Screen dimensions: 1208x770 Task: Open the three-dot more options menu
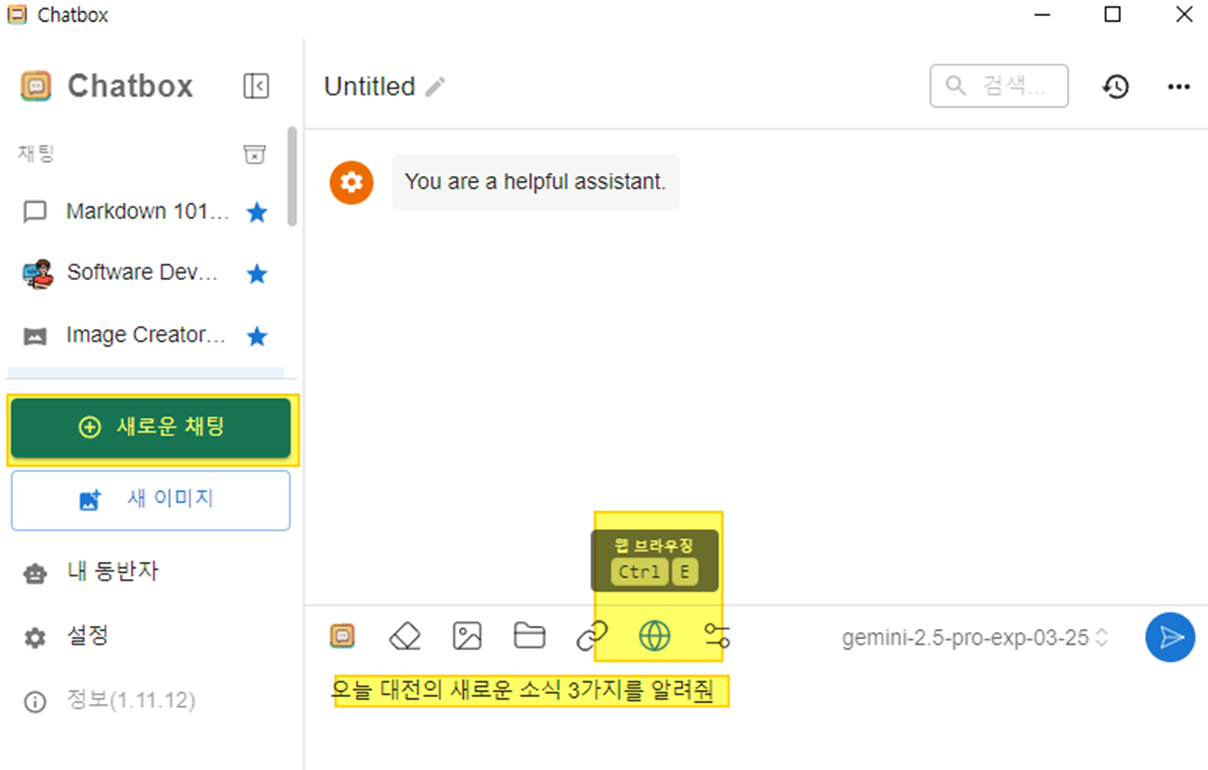(x=1179, y=87)
